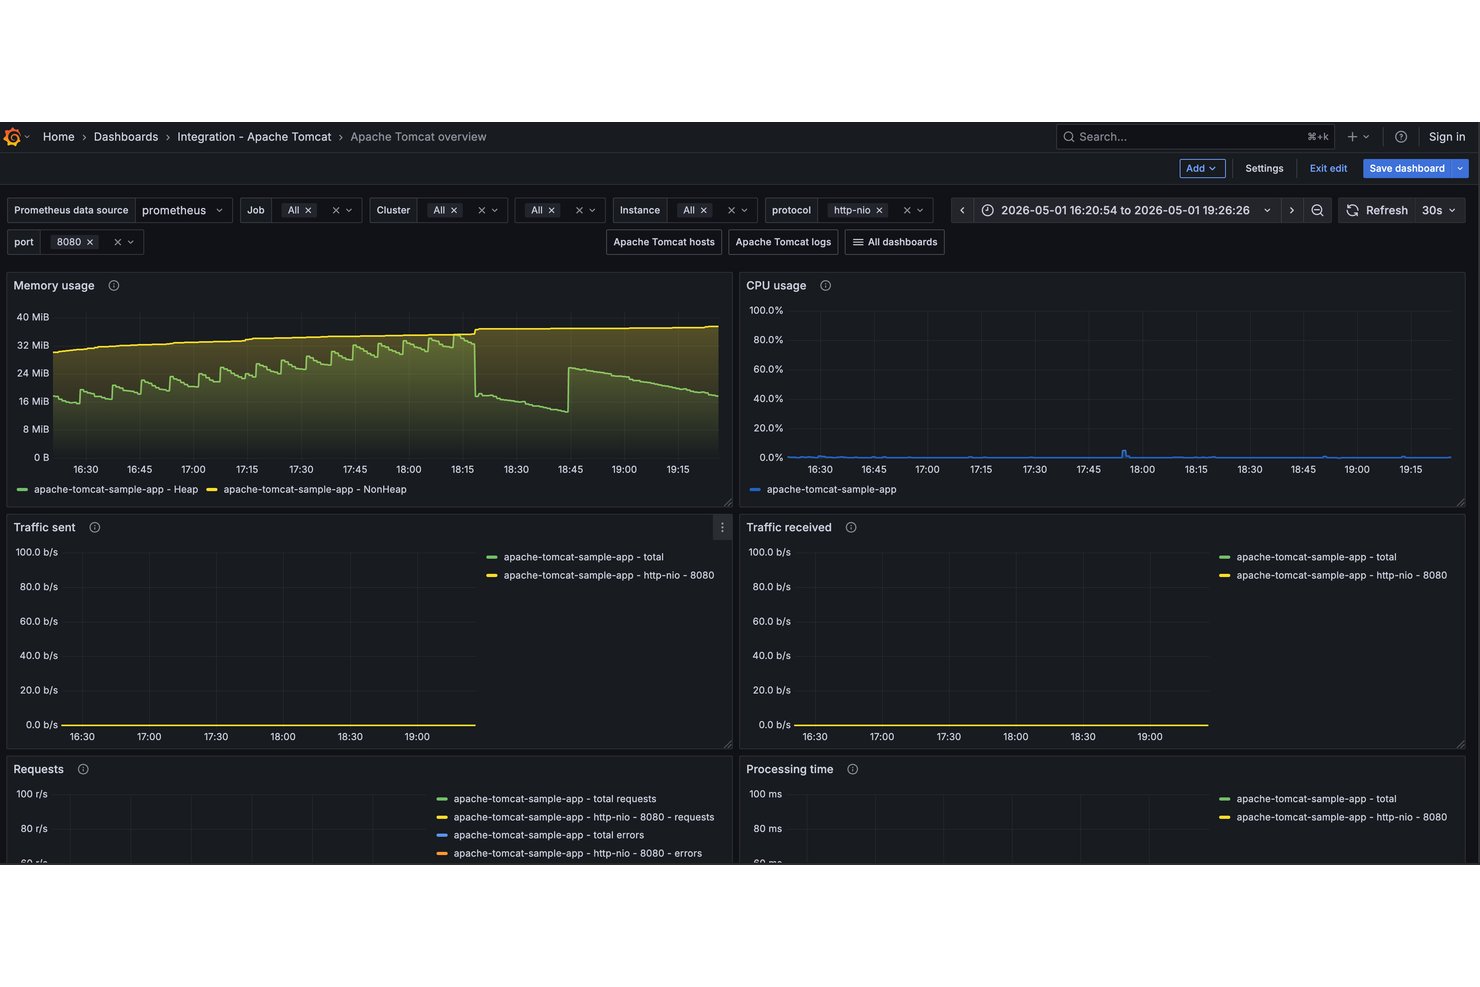Show CPU usage panel info icon
Viewport: 1480px width, 987px height.
click(x=825, y=286)
